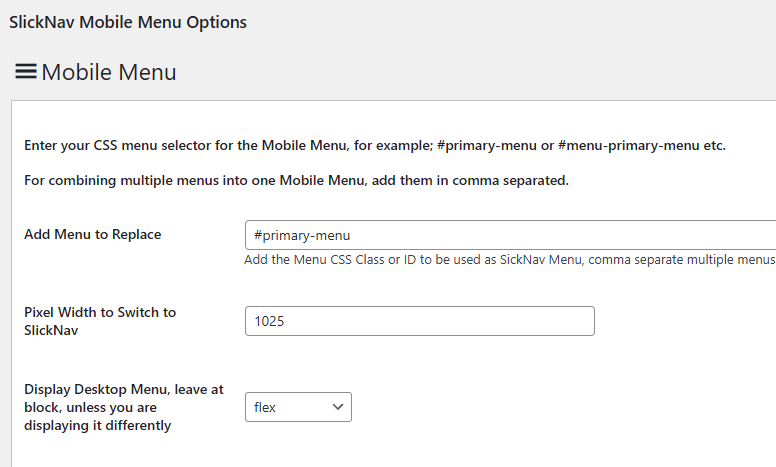Click the word flex in dropdown
Viewport: 776px width, 467px height.
[265, 407]
